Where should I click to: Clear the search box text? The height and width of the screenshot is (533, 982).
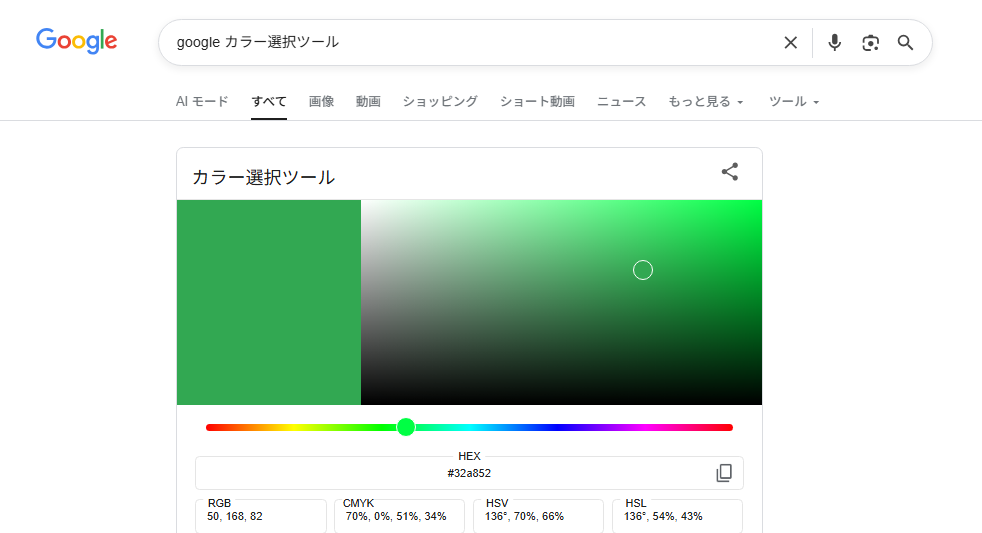pos(790,42)
